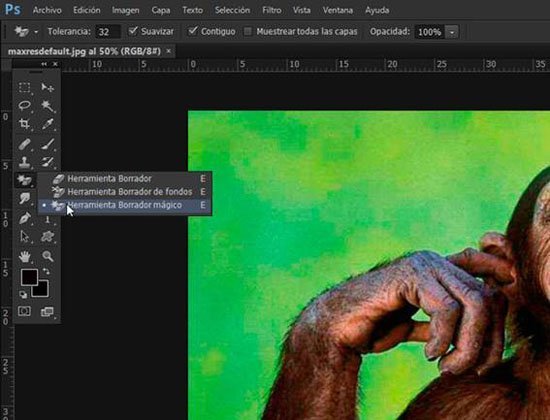Click the Zoom magnifier tool

[x=48, y=256]
